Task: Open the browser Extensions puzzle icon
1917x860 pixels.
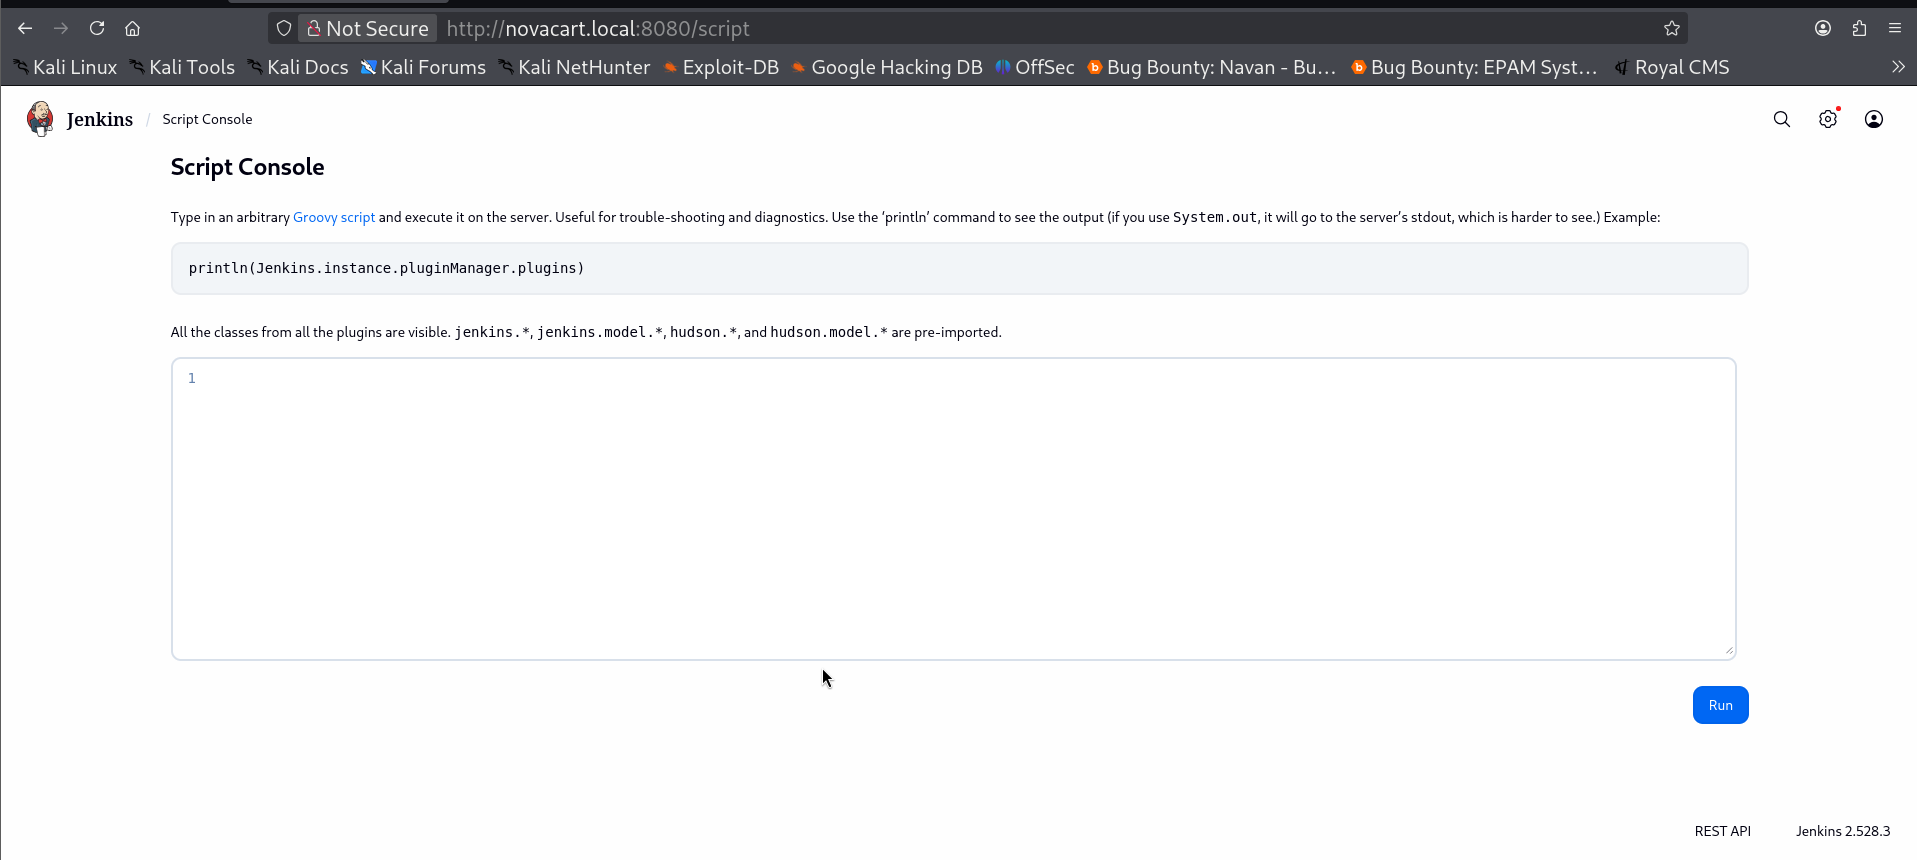Action: tap(1859, 28)
